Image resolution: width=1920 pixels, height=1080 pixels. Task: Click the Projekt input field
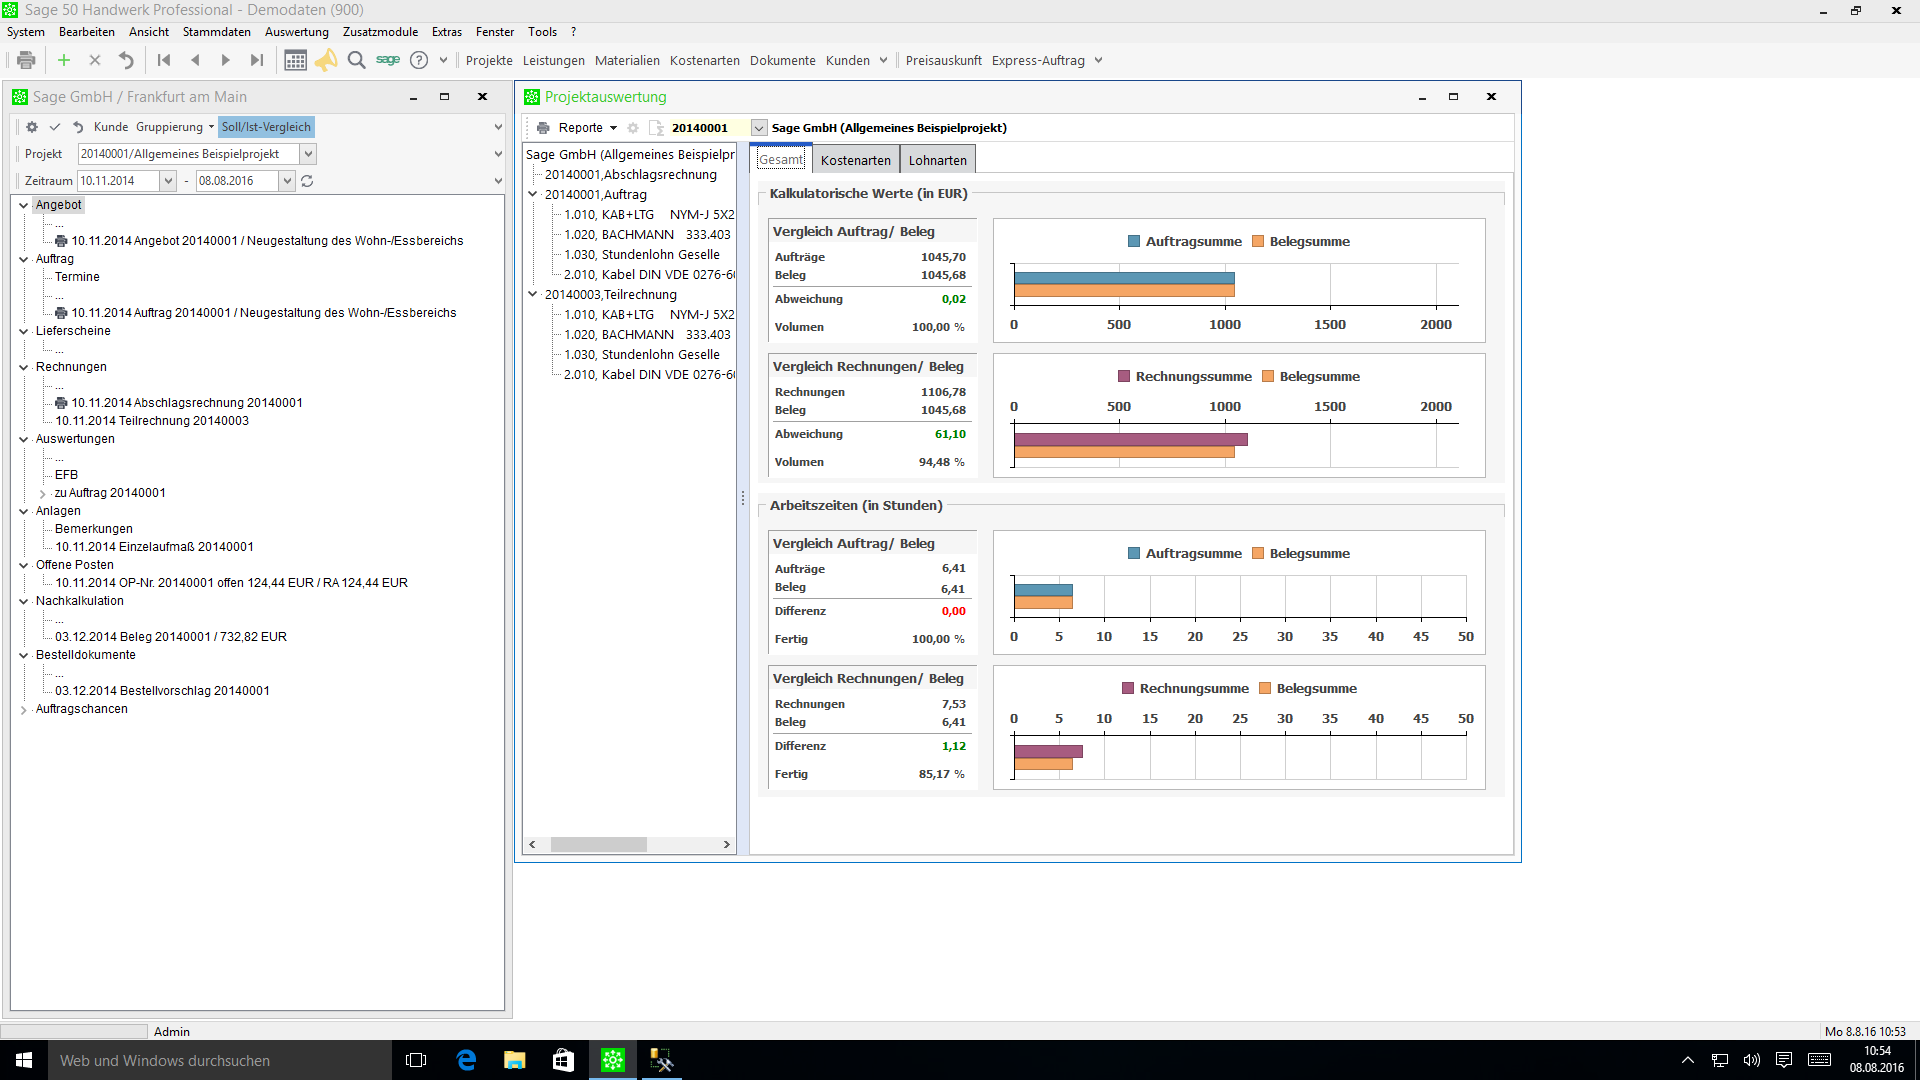[189, 154]
